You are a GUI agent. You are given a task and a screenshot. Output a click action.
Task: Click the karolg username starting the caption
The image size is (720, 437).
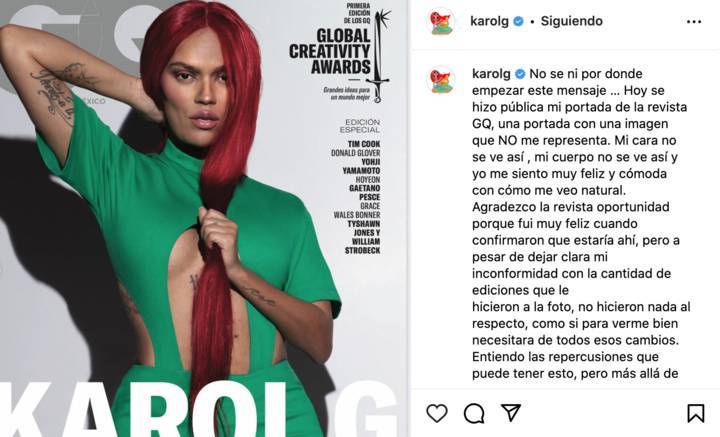[491, 74]
